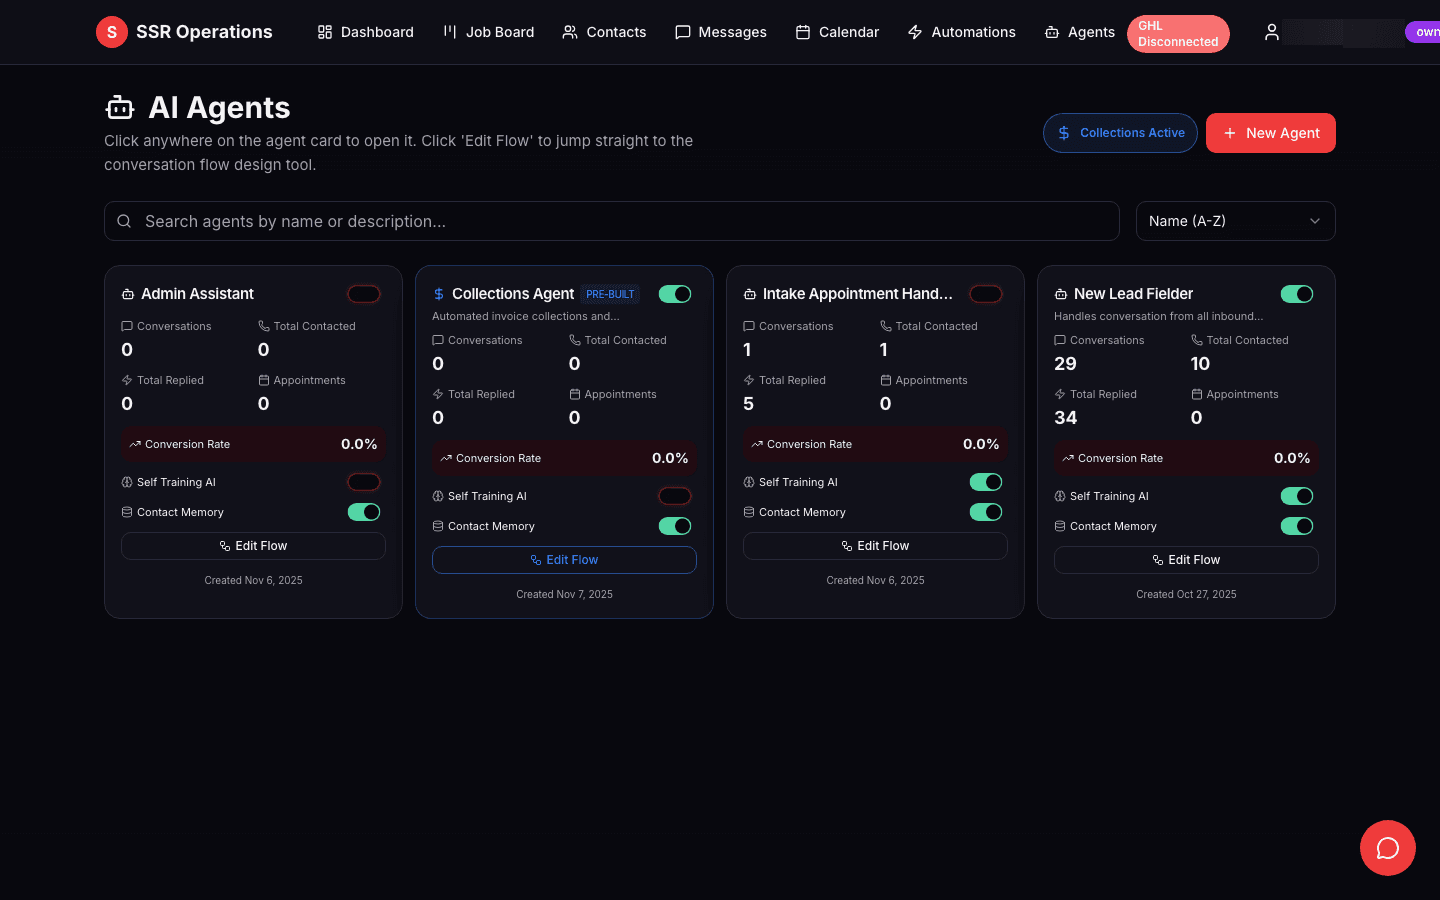The height and width of the screenshot is (900, 1440).
Task: Select the Messages chat icon
Action: tap(683, 32)
